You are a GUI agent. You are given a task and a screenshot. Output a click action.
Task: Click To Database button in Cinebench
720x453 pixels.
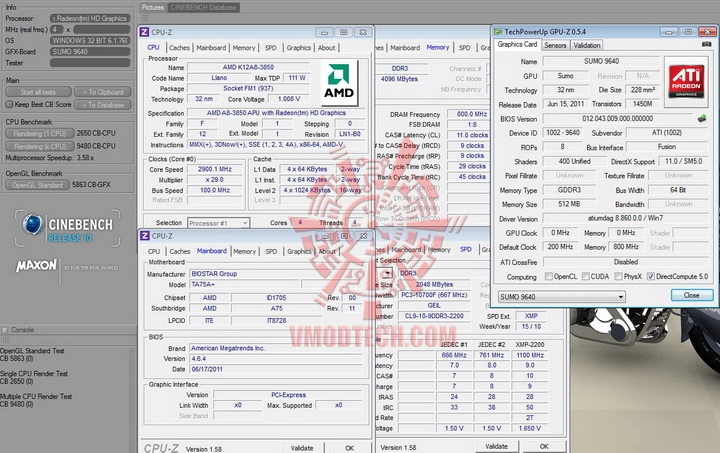tap(102, 105)
